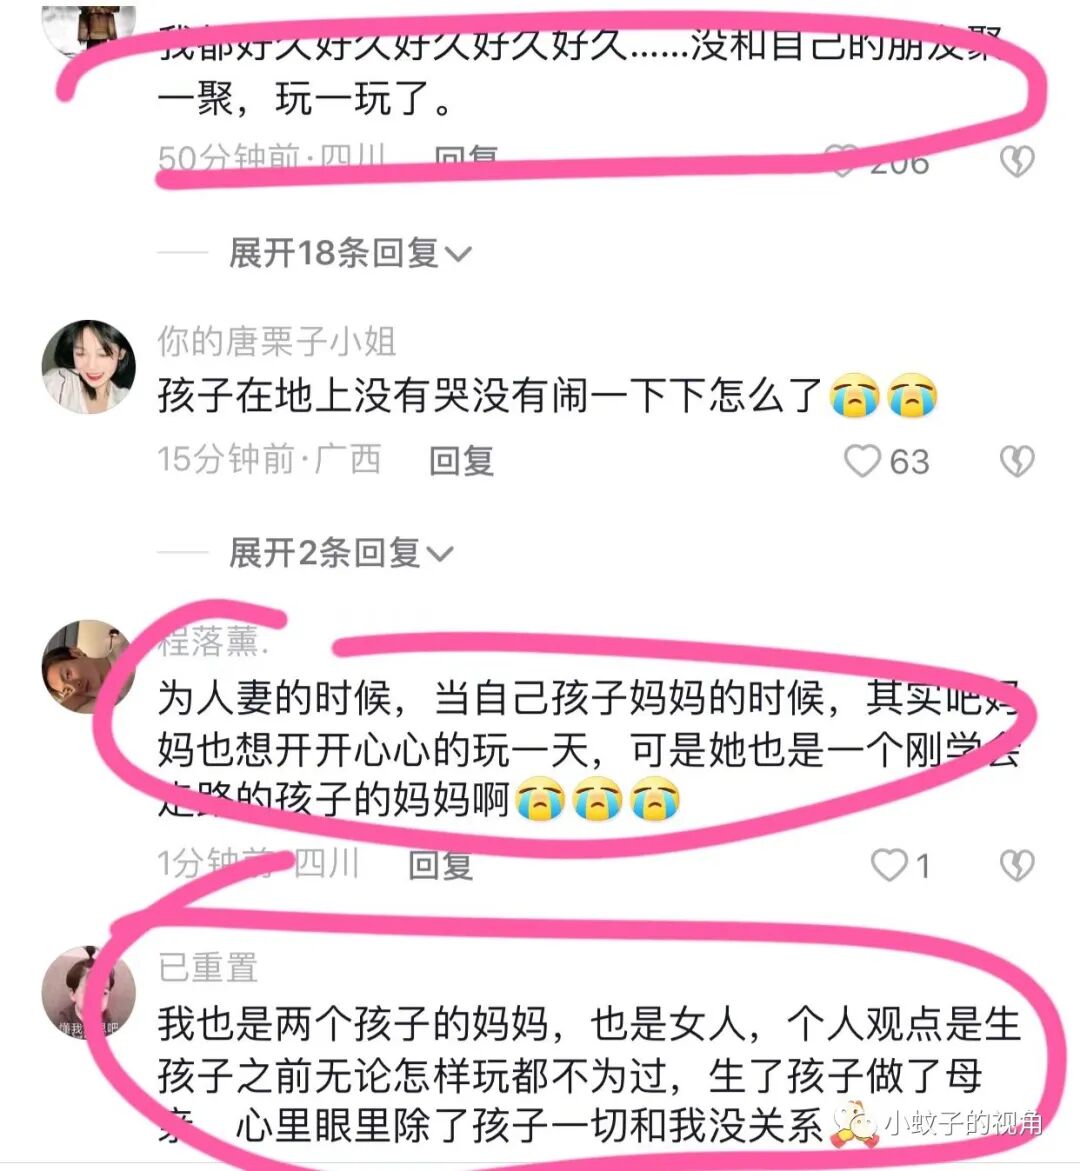Viewport: 1080px width, 1171px height.
Task: Reply to the 50分钟前 top comment
Action: click(x=466, y=159)
